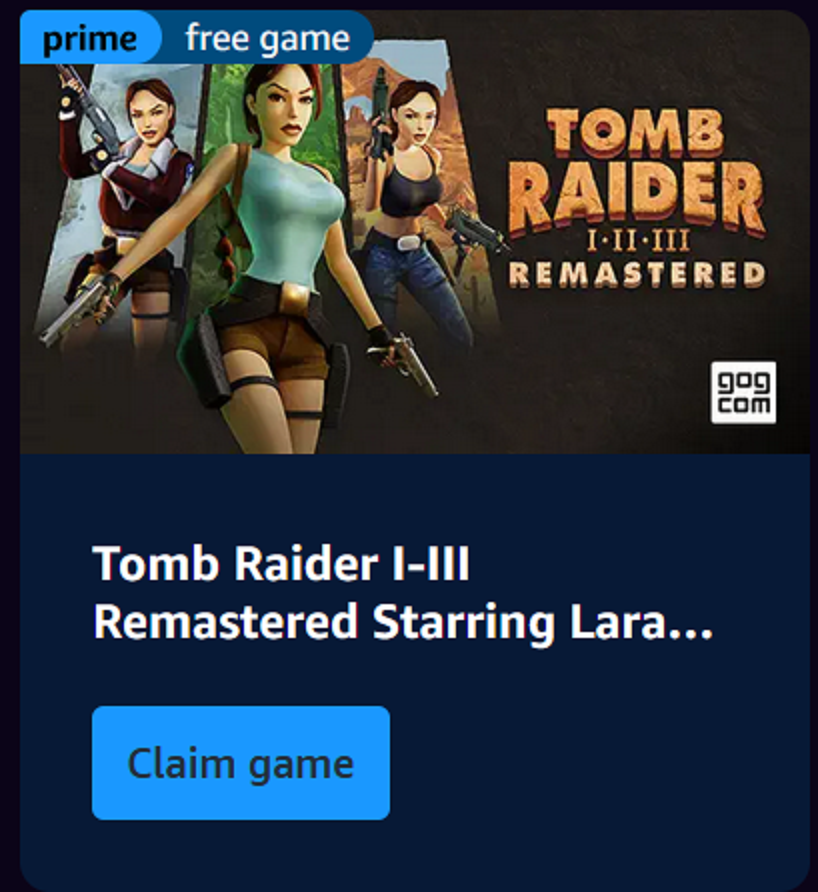818x892 pixels.
Task: Click the gog.com logo icon
Action: (743, 392)
